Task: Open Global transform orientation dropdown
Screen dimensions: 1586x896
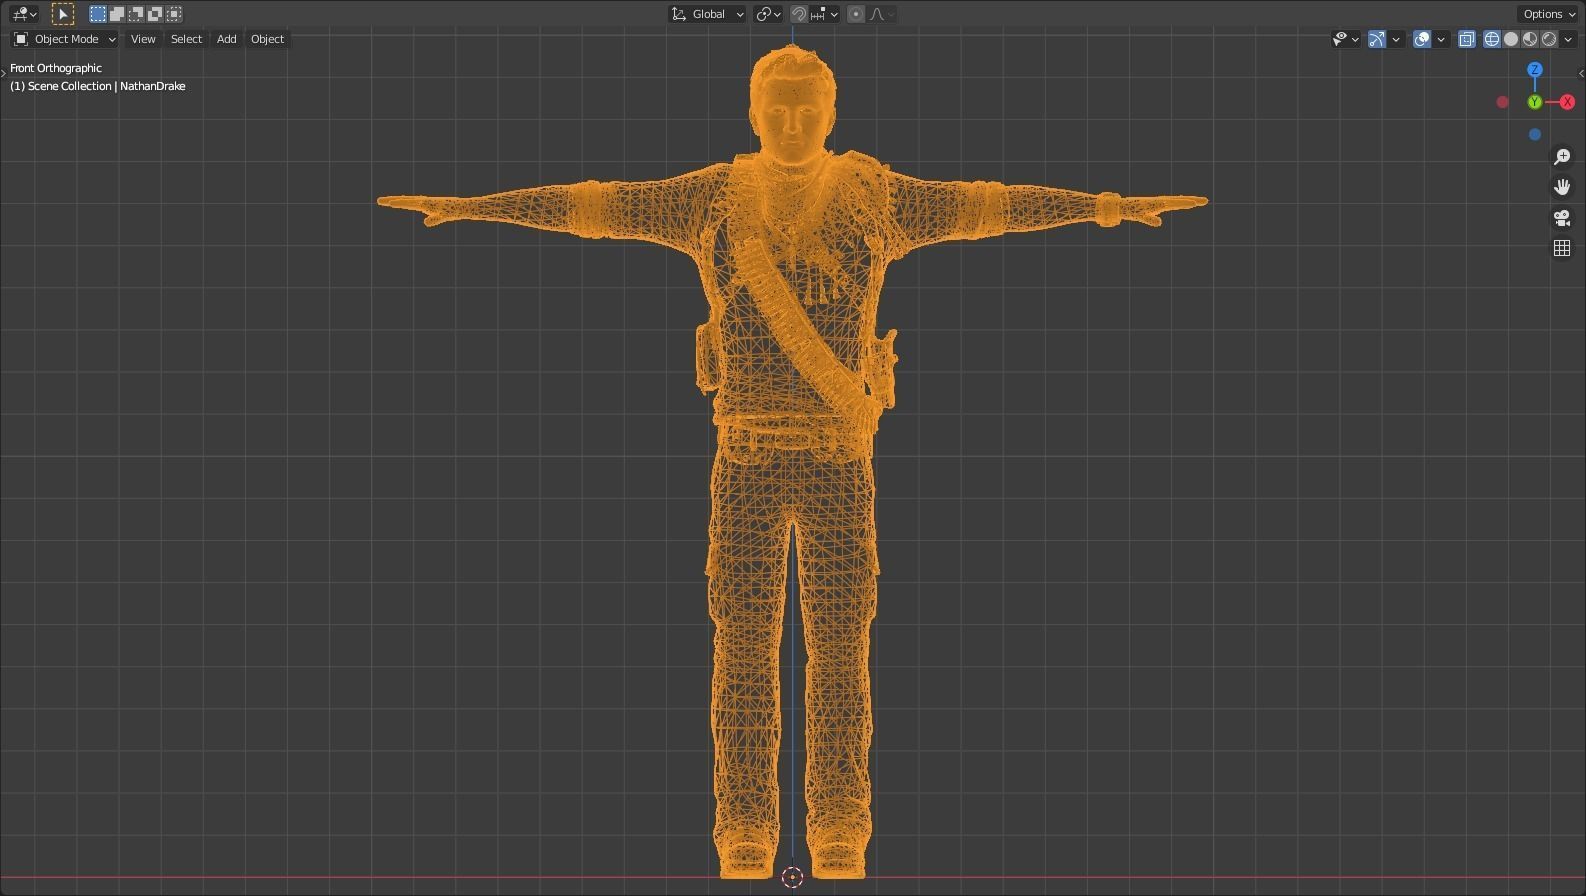Action: coord(707,14)
